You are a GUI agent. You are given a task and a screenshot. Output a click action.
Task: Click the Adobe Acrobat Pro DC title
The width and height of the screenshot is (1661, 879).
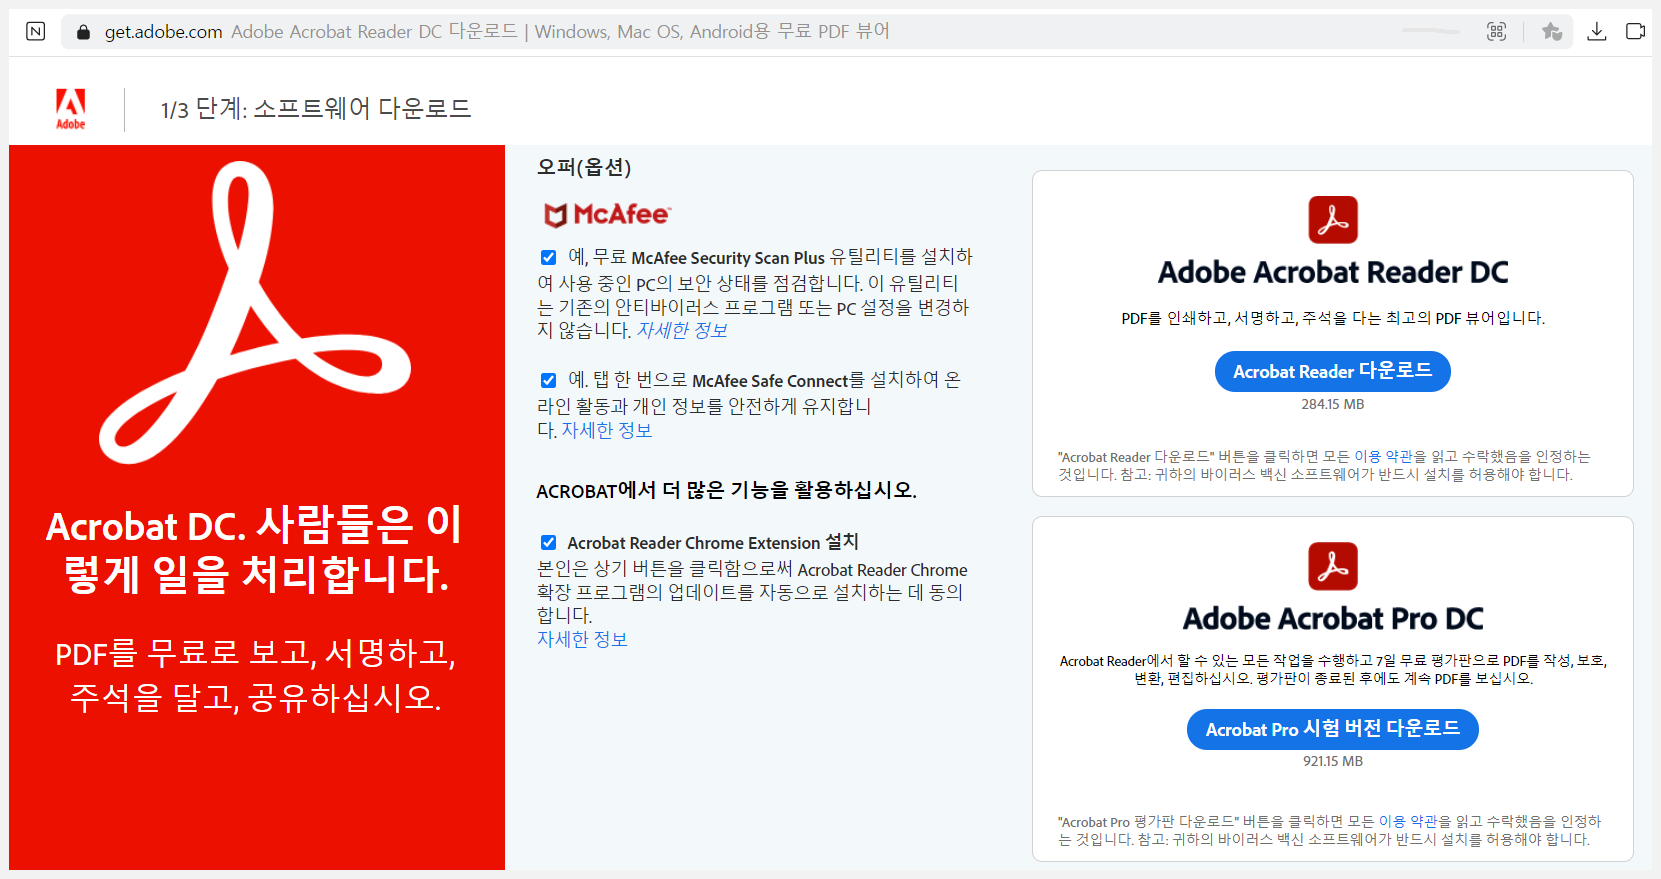(x=1333, y=618)
